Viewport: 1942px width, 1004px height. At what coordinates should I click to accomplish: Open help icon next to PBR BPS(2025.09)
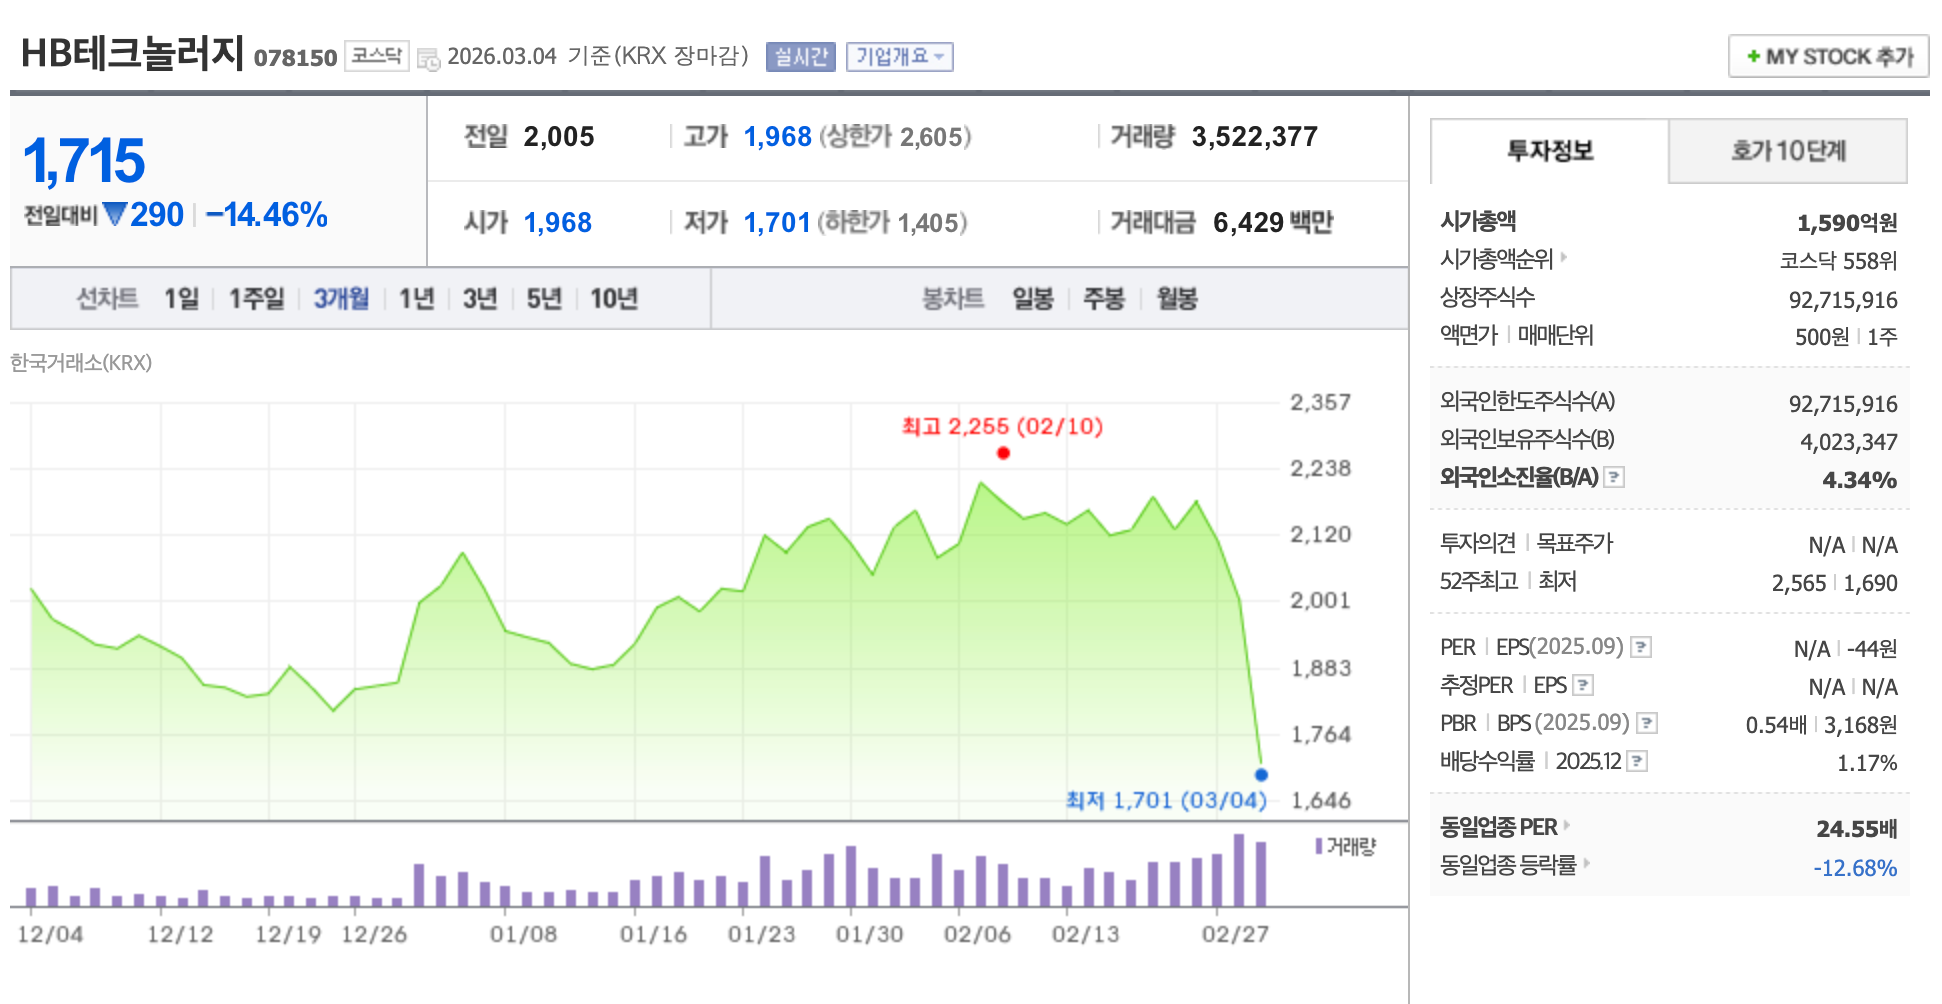(1647, 723)
